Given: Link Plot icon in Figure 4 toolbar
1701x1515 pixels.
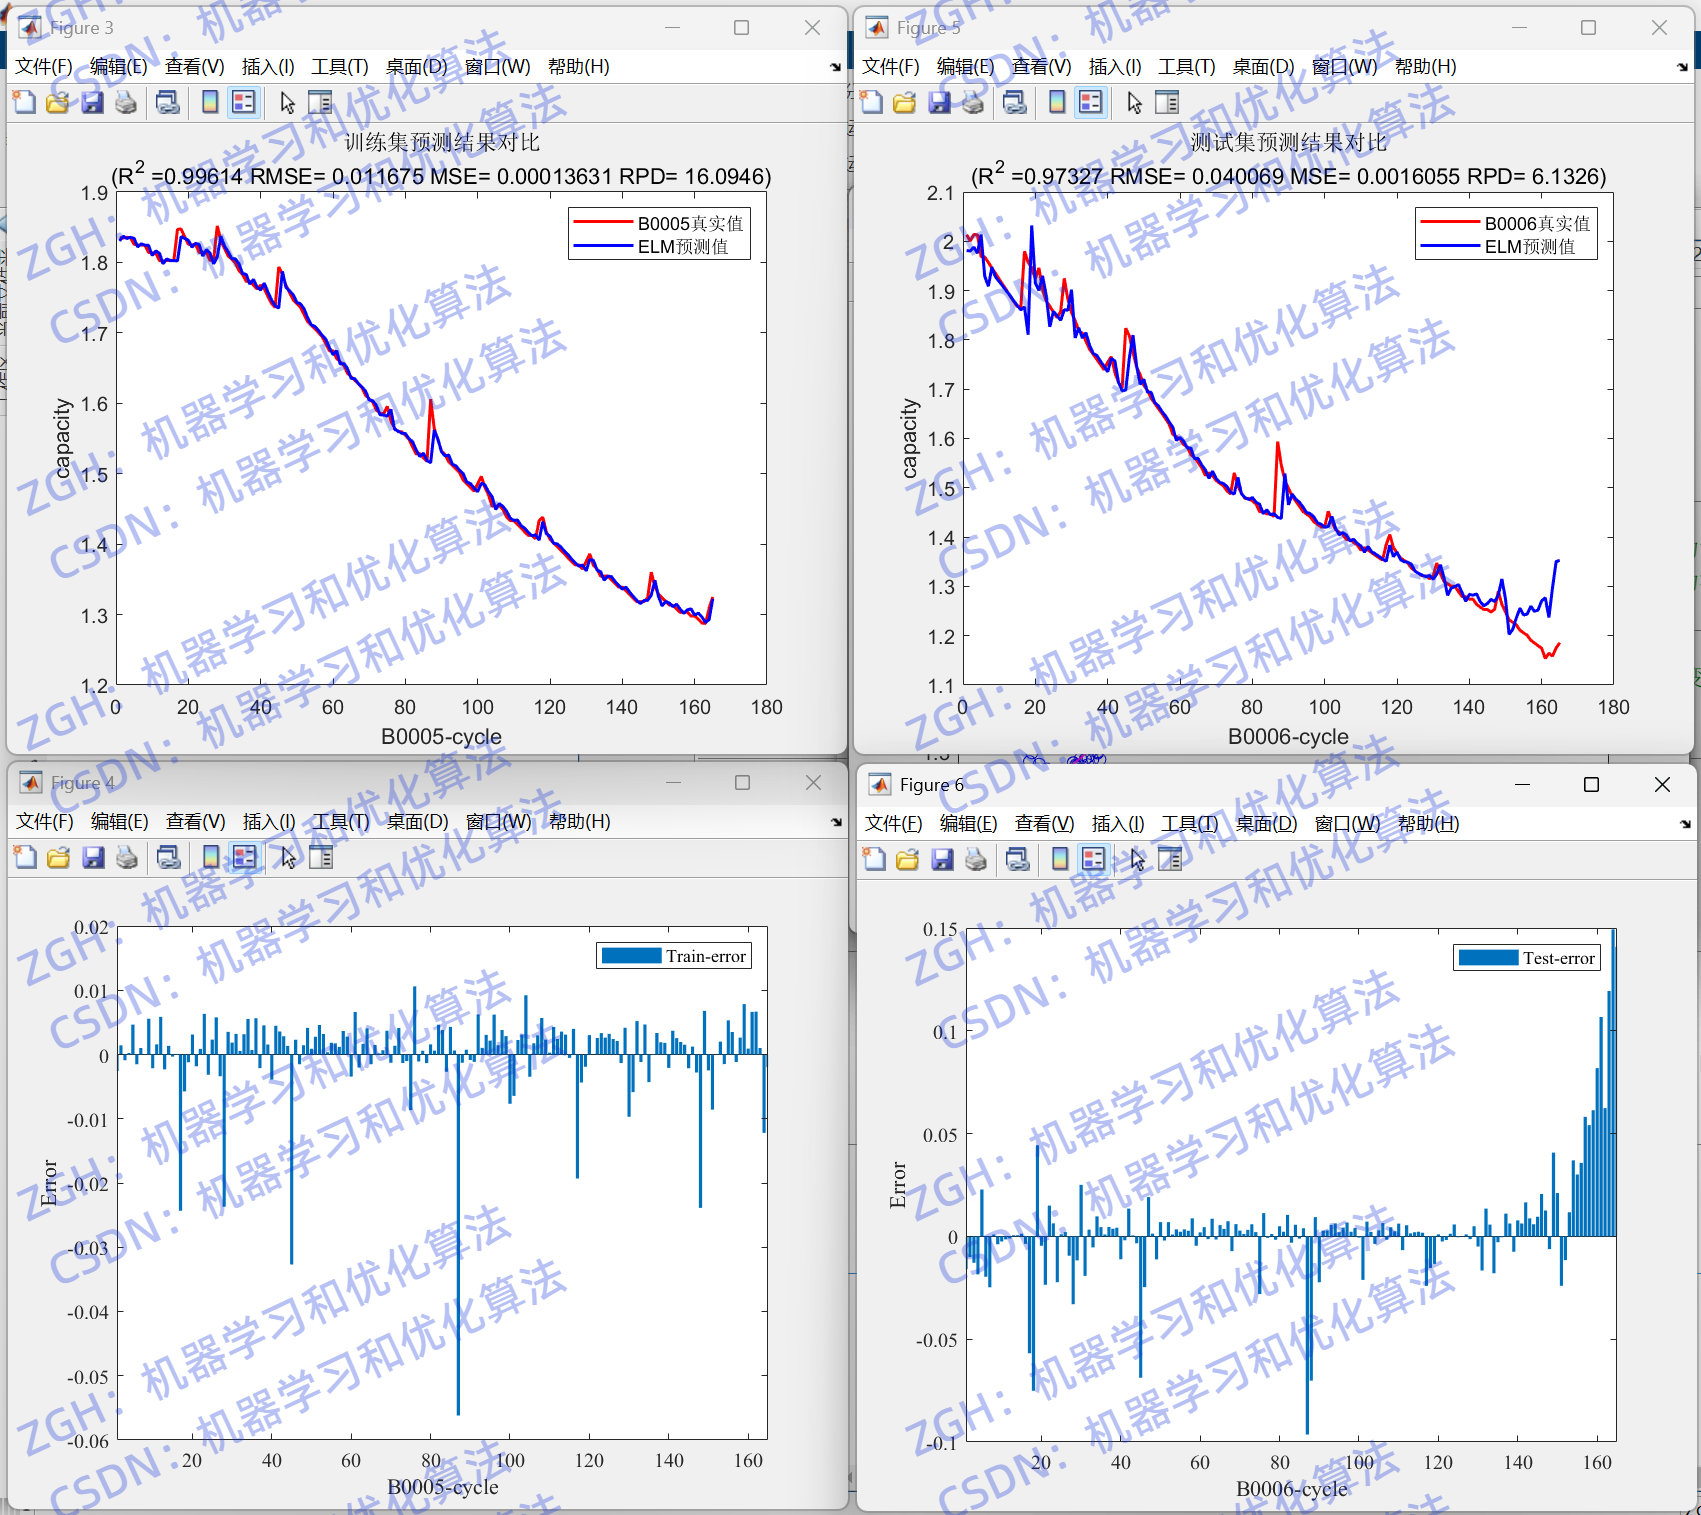Looking at the screenshot, I should pos(169,857).
